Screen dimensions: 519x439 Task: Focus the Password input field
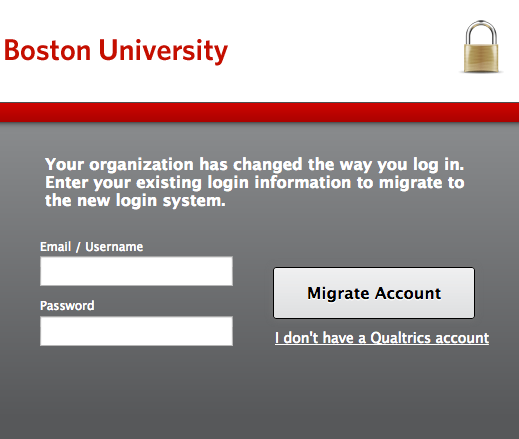click(136, 331)
